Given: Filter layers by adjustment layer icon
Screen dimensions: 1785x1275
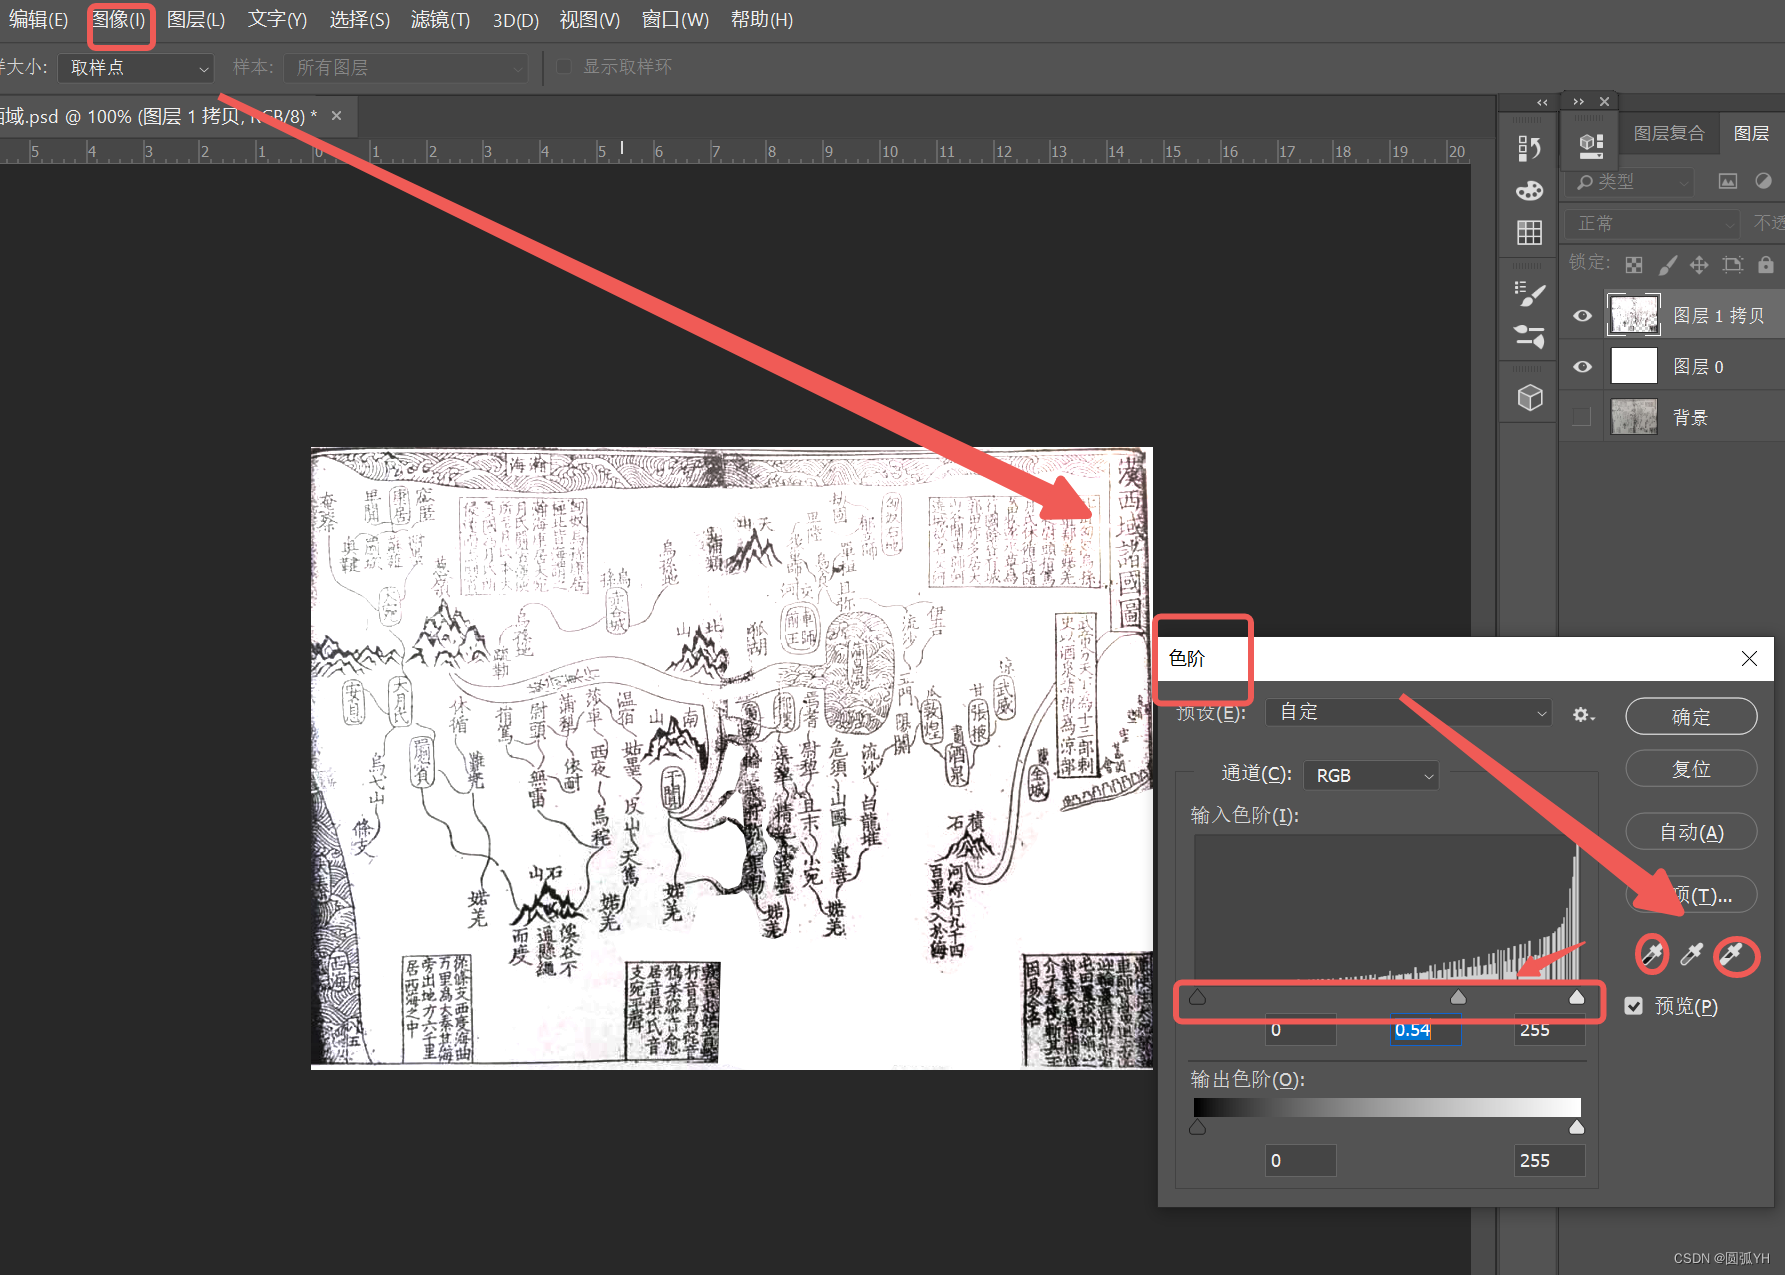Looking at the screenshot, I should pyautogui.click(x=1763, y=181).
